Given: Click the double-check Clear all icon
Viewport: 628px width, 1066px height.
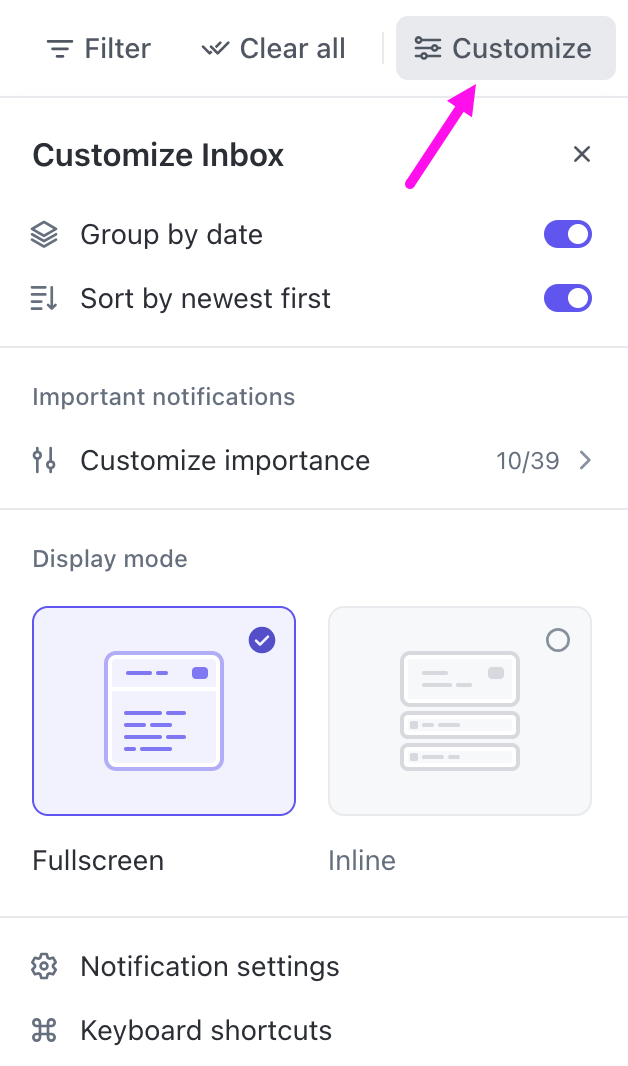Looking at the screenshot, I should click(x=215, y=49).
